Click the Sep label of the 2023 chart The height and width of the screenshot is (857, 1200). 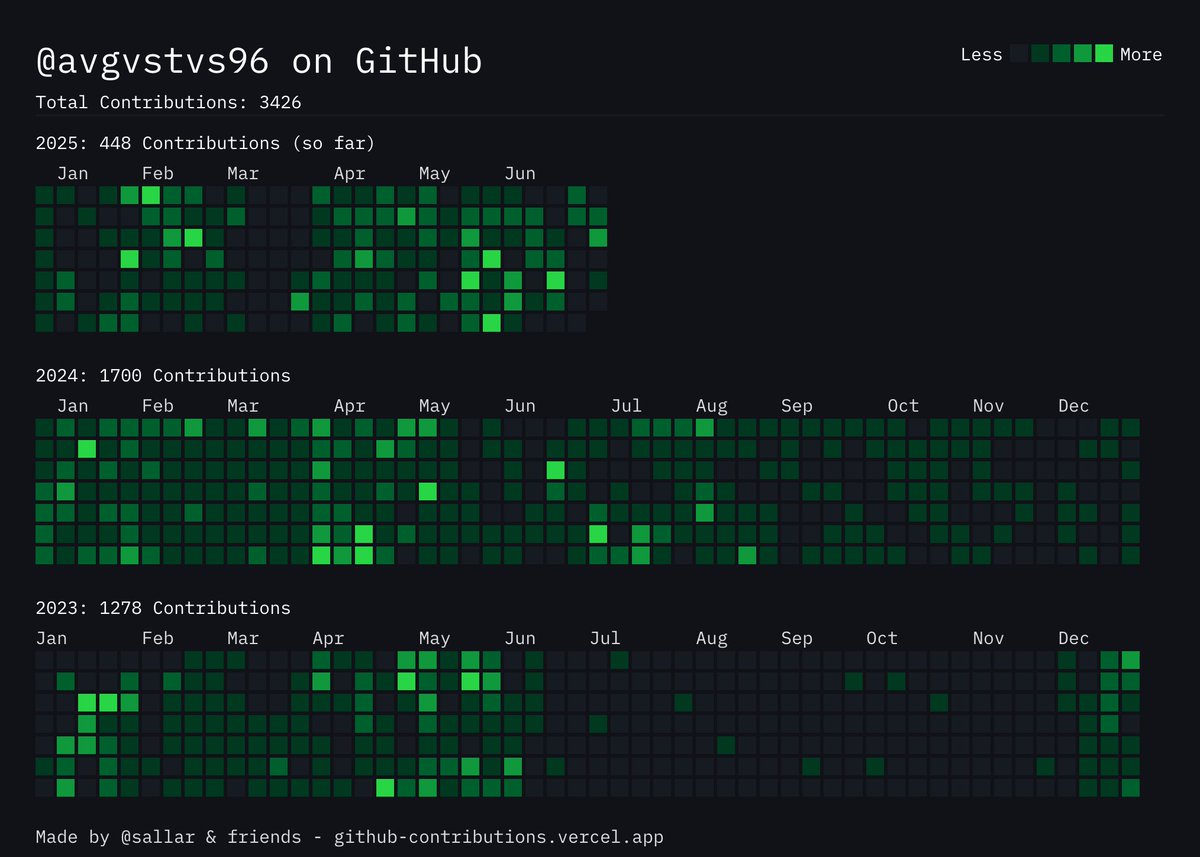(x=797, y=638)
